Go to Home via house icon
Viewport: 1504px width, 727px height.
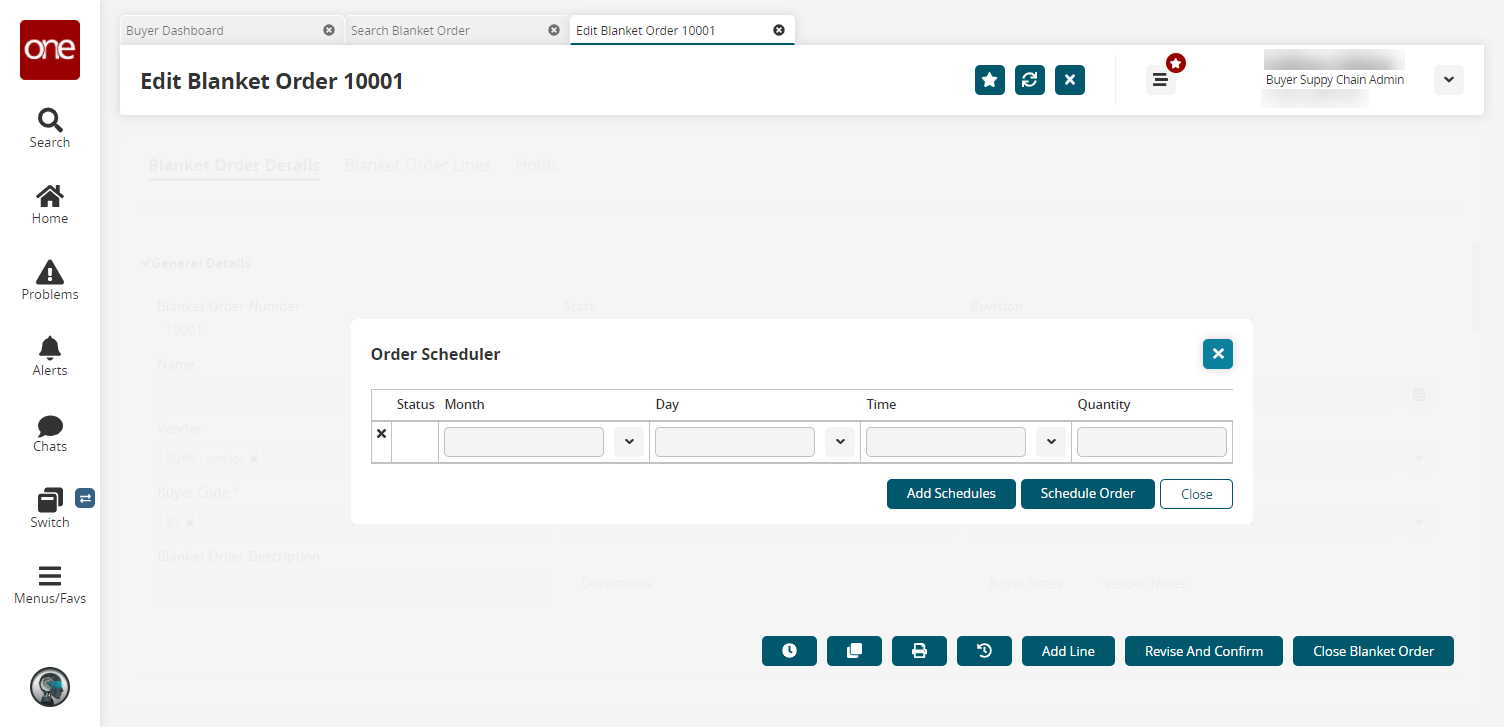49,197
